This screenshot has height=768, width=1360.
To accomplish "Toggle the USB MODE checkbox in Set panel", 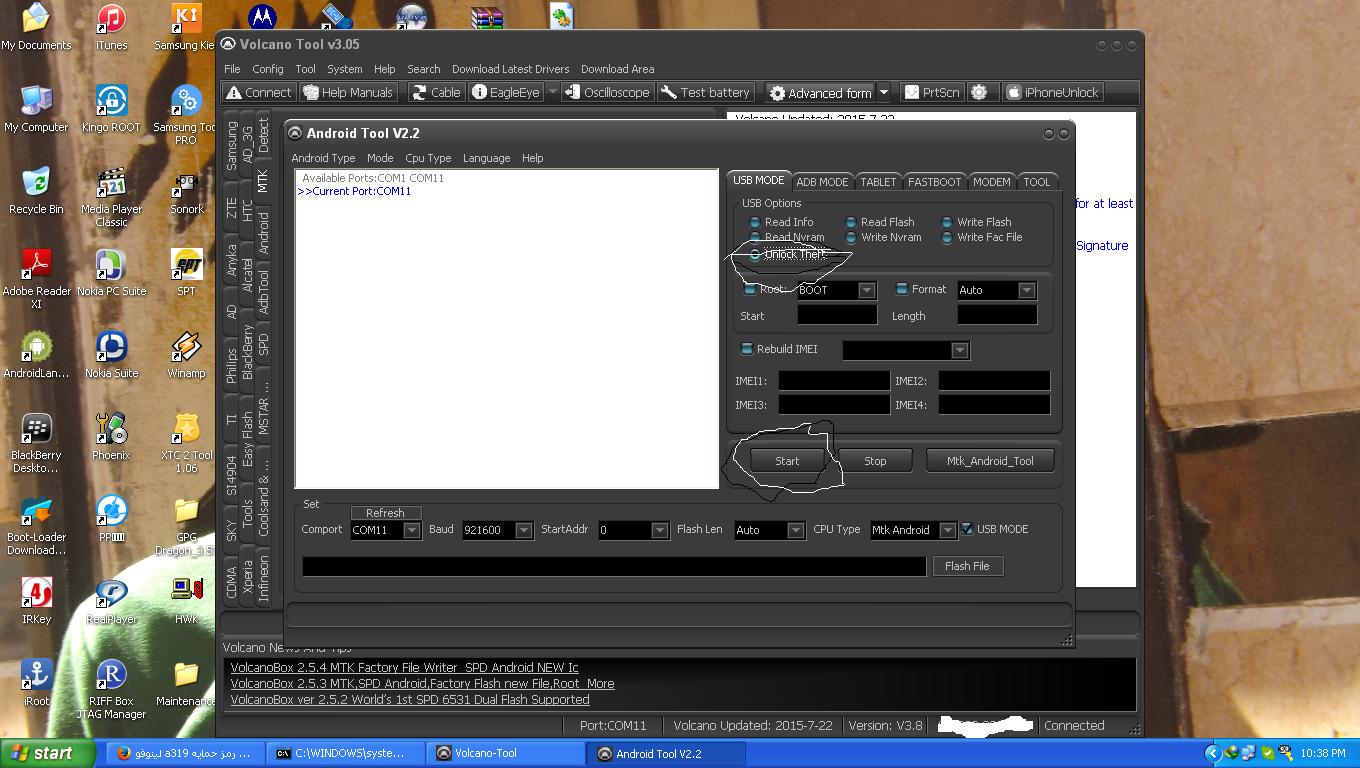I will pyautogui.click(x=967, y=529).
